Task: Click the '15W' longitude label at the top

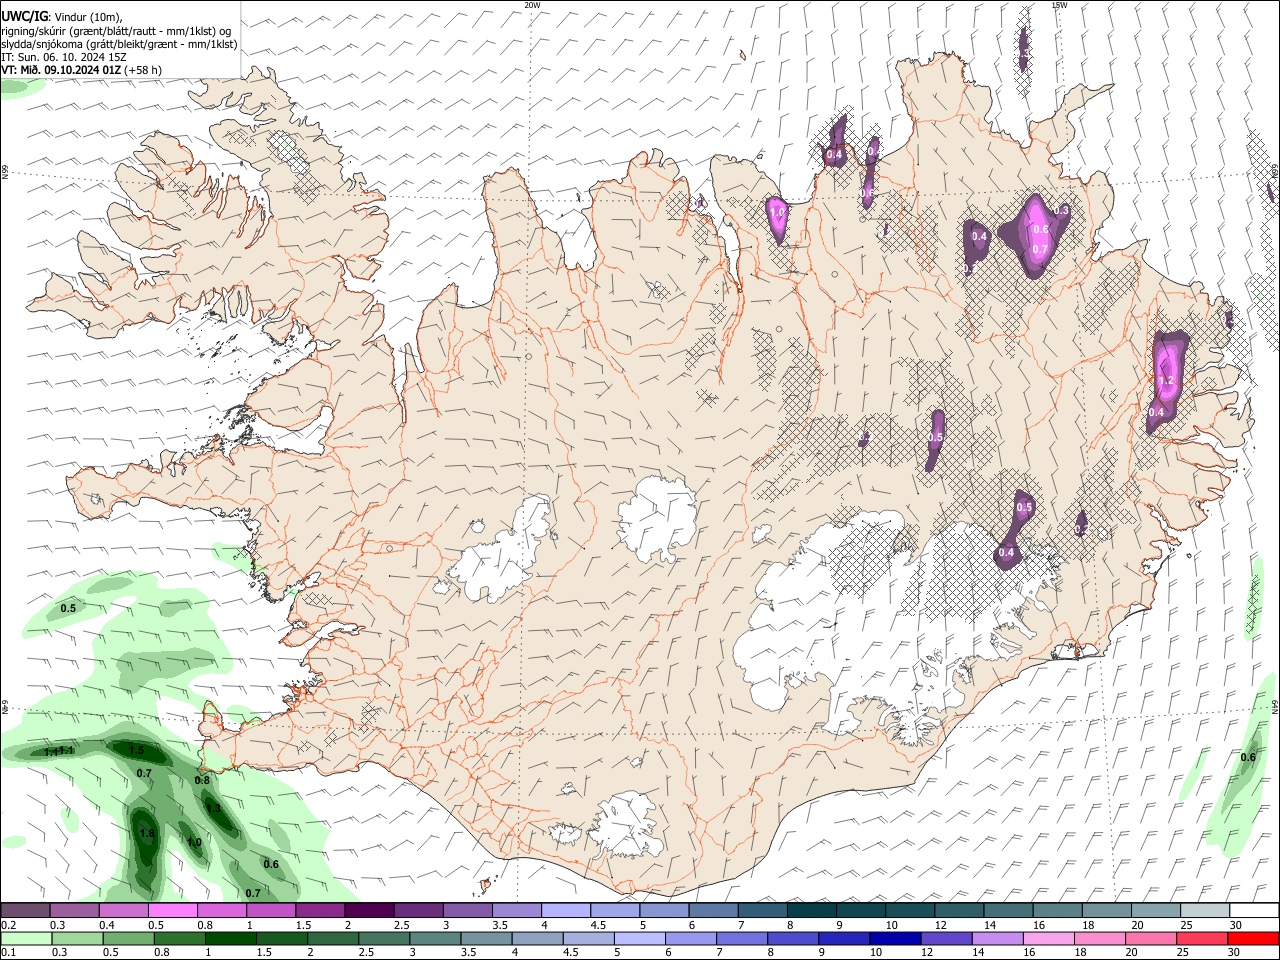Action: tap(1059, 5)
